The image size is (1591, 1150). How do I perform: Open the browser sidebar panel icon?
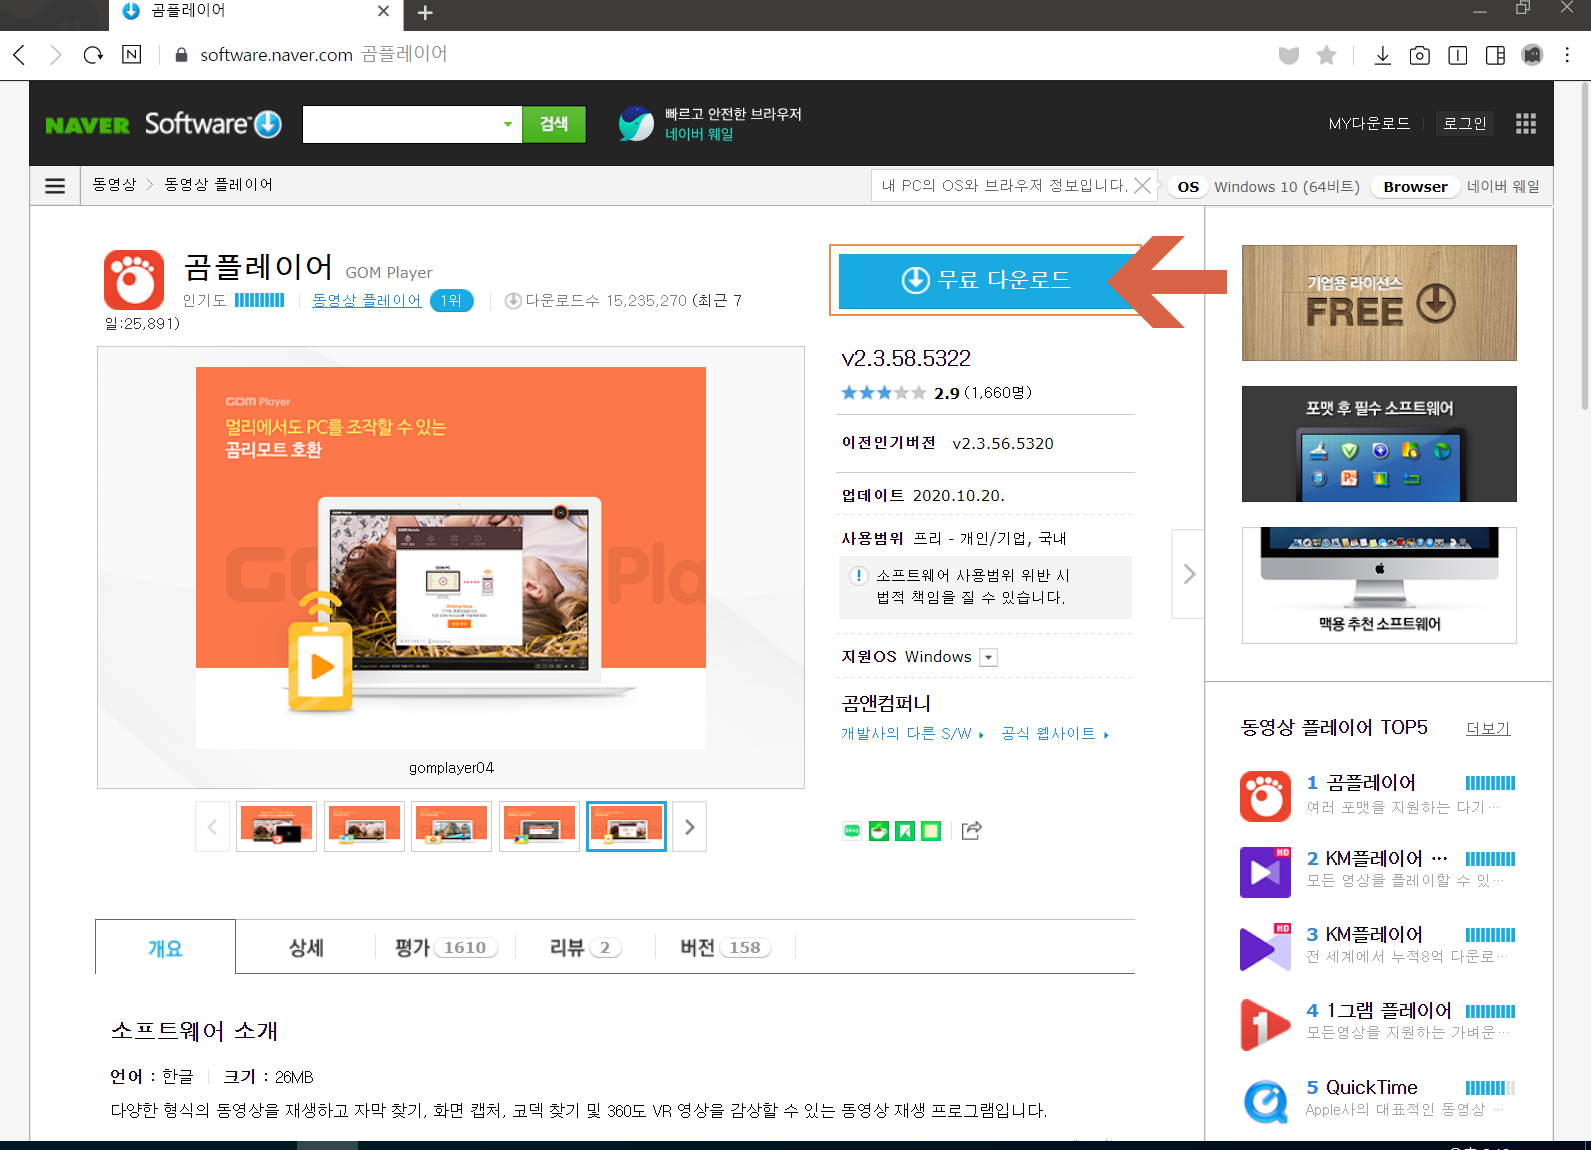coord(1495,55)
